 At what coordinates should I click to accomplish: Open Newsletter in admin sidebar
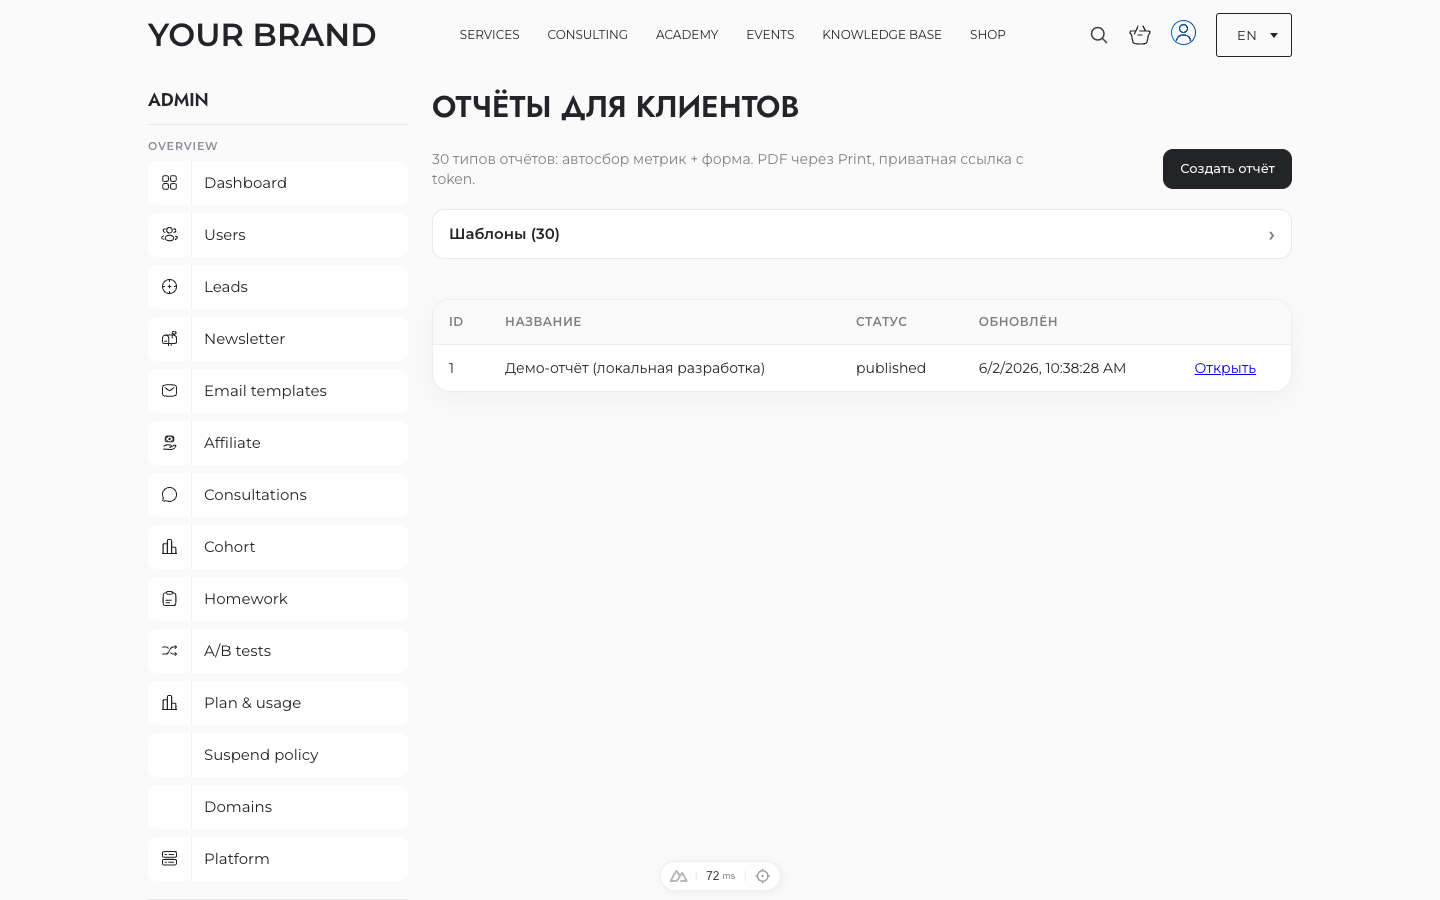coord(278,339)
